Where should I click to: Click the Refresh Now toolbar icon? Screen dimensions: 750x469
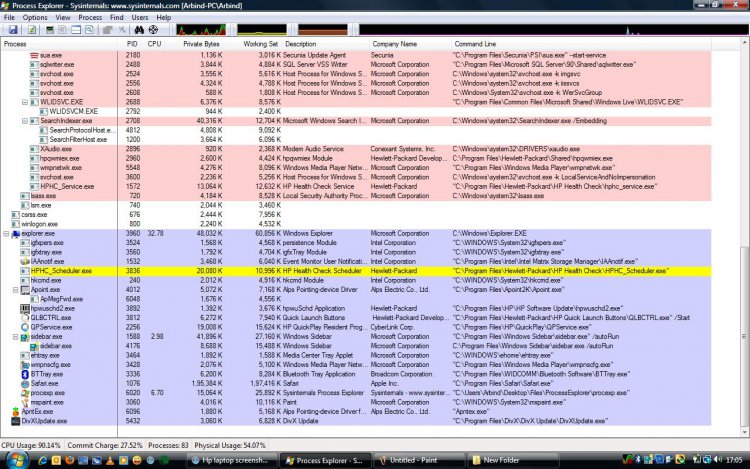(x=32, y=30)
